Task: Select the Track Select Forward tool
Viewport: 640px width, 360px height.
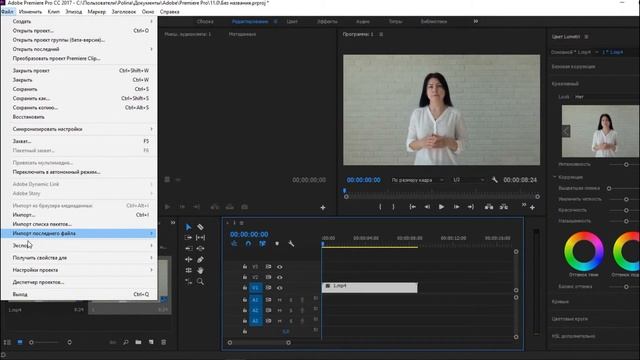Action: [x=188, y=238]
